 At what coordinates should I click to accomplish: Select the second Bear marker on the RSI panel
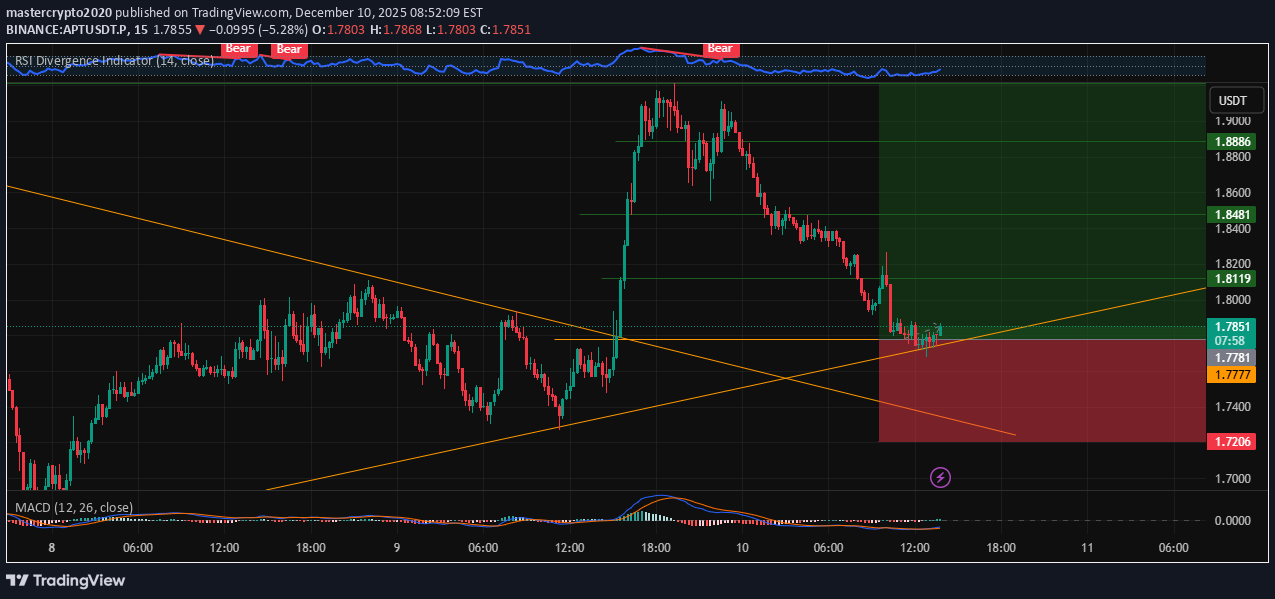(288, 49)
